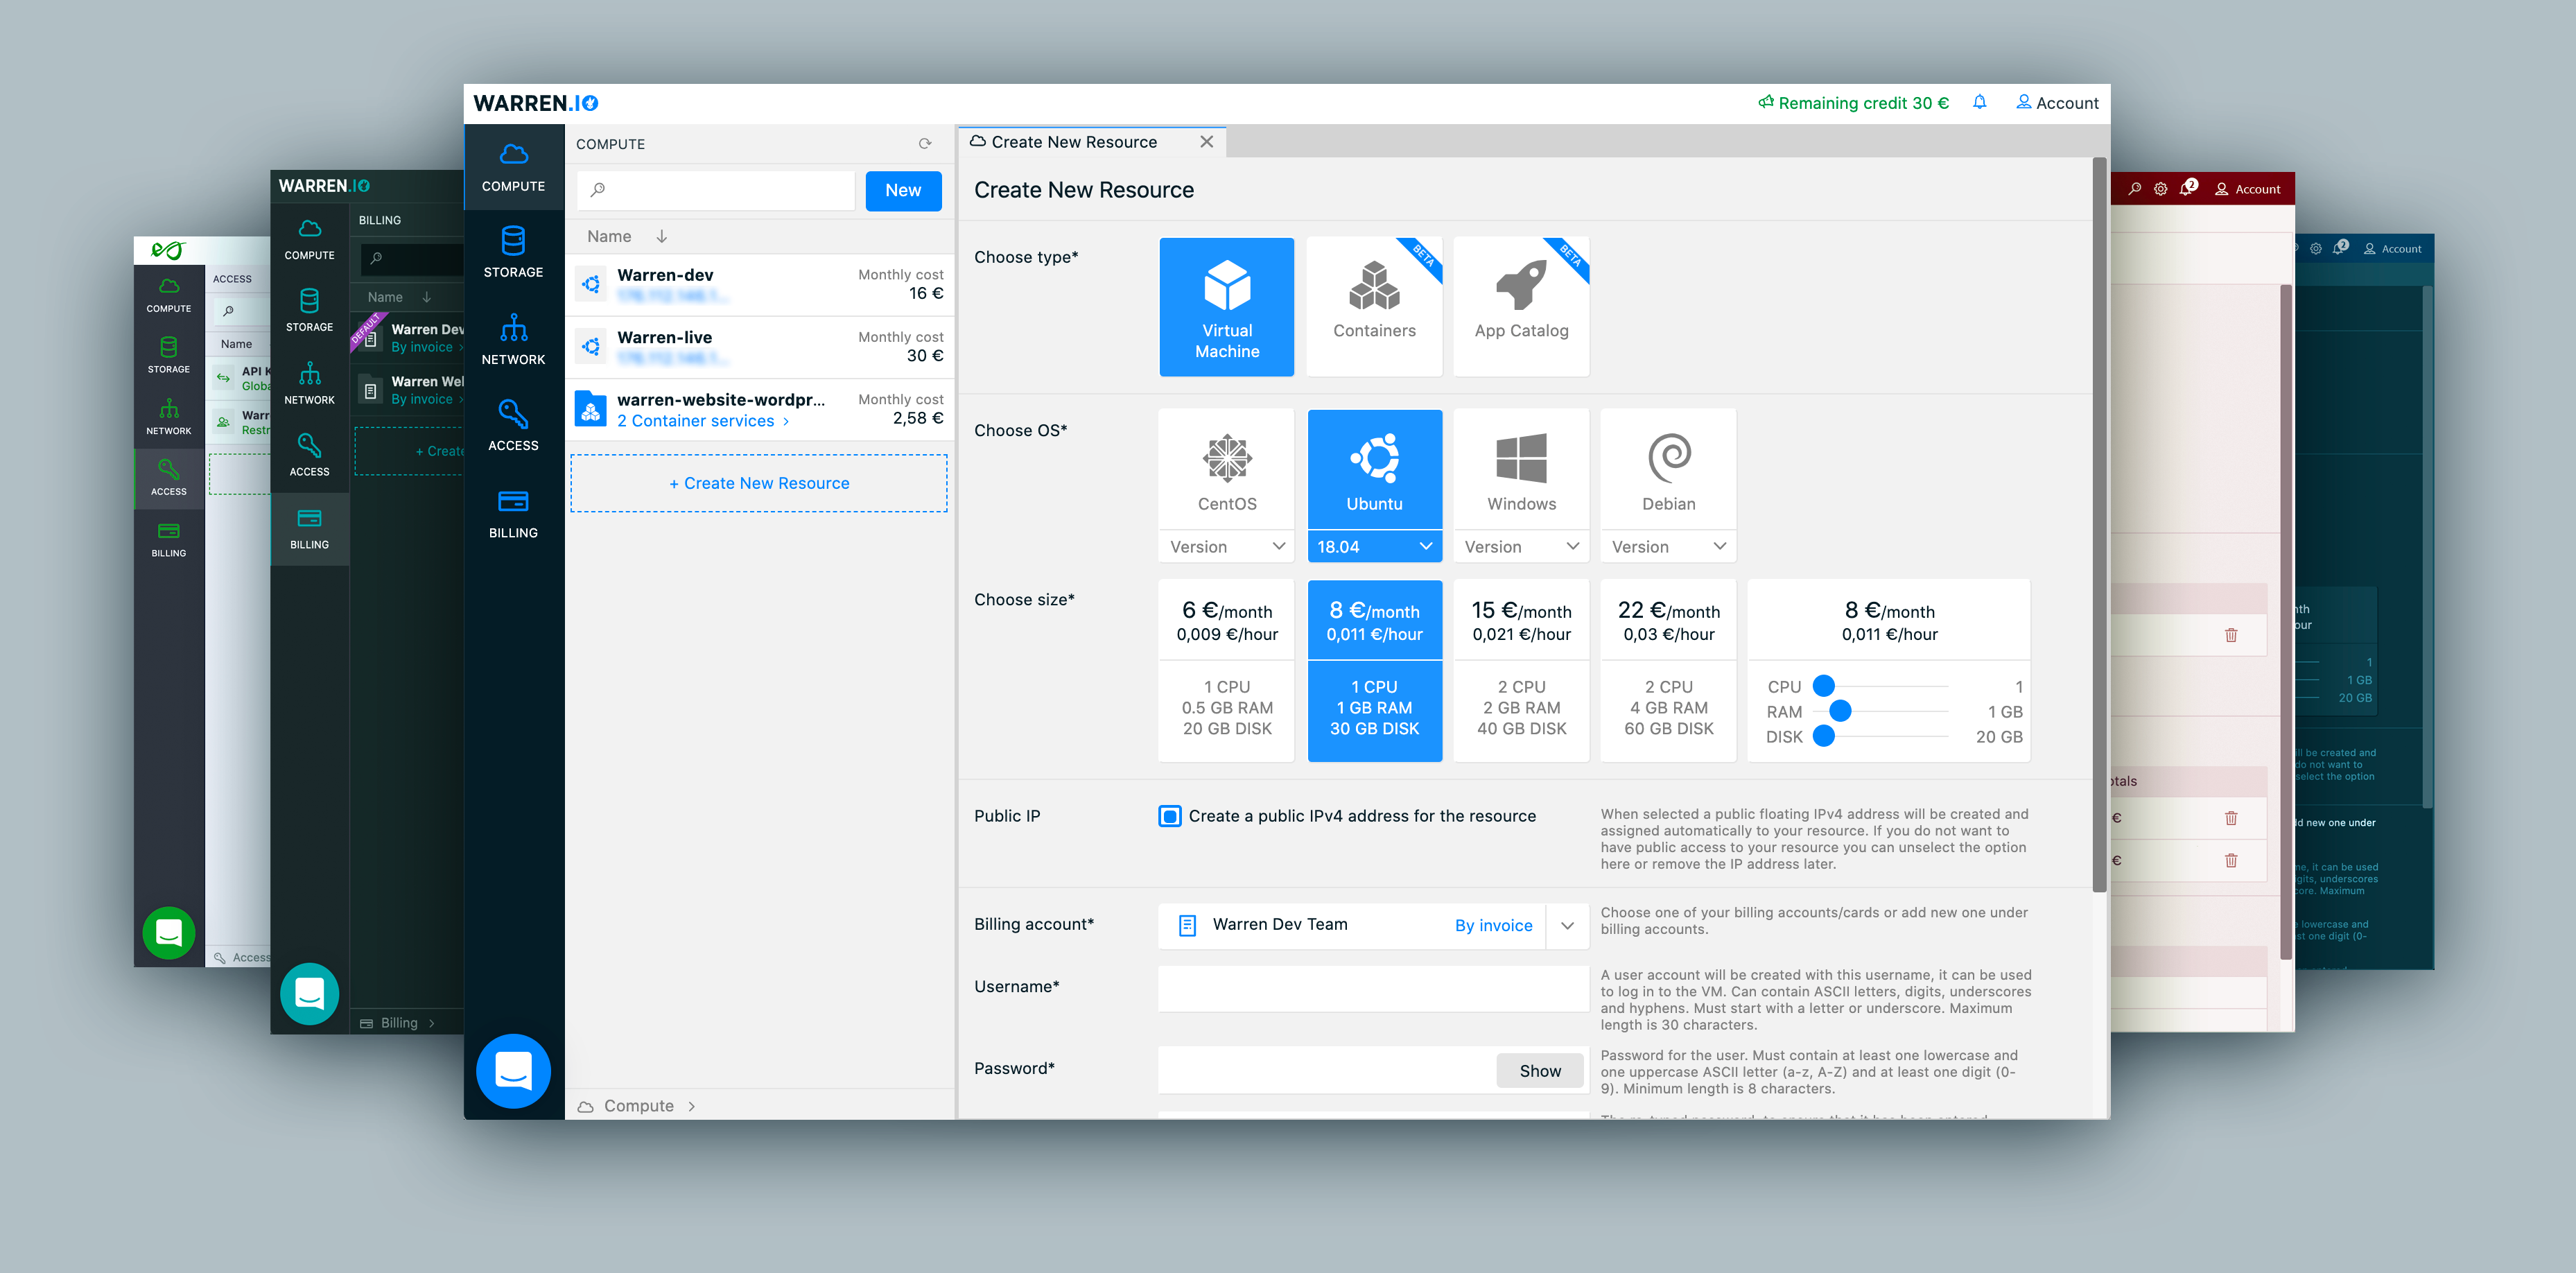This screenshot has height=1273, width=2576.
Task: Select Virtual Machine resource type
Action: [x=1226, y=307]
